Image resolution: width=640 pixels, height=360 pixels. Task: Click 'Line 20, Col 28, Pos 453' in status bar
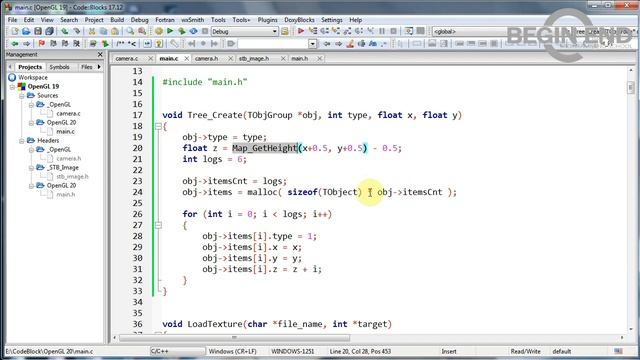360,351
